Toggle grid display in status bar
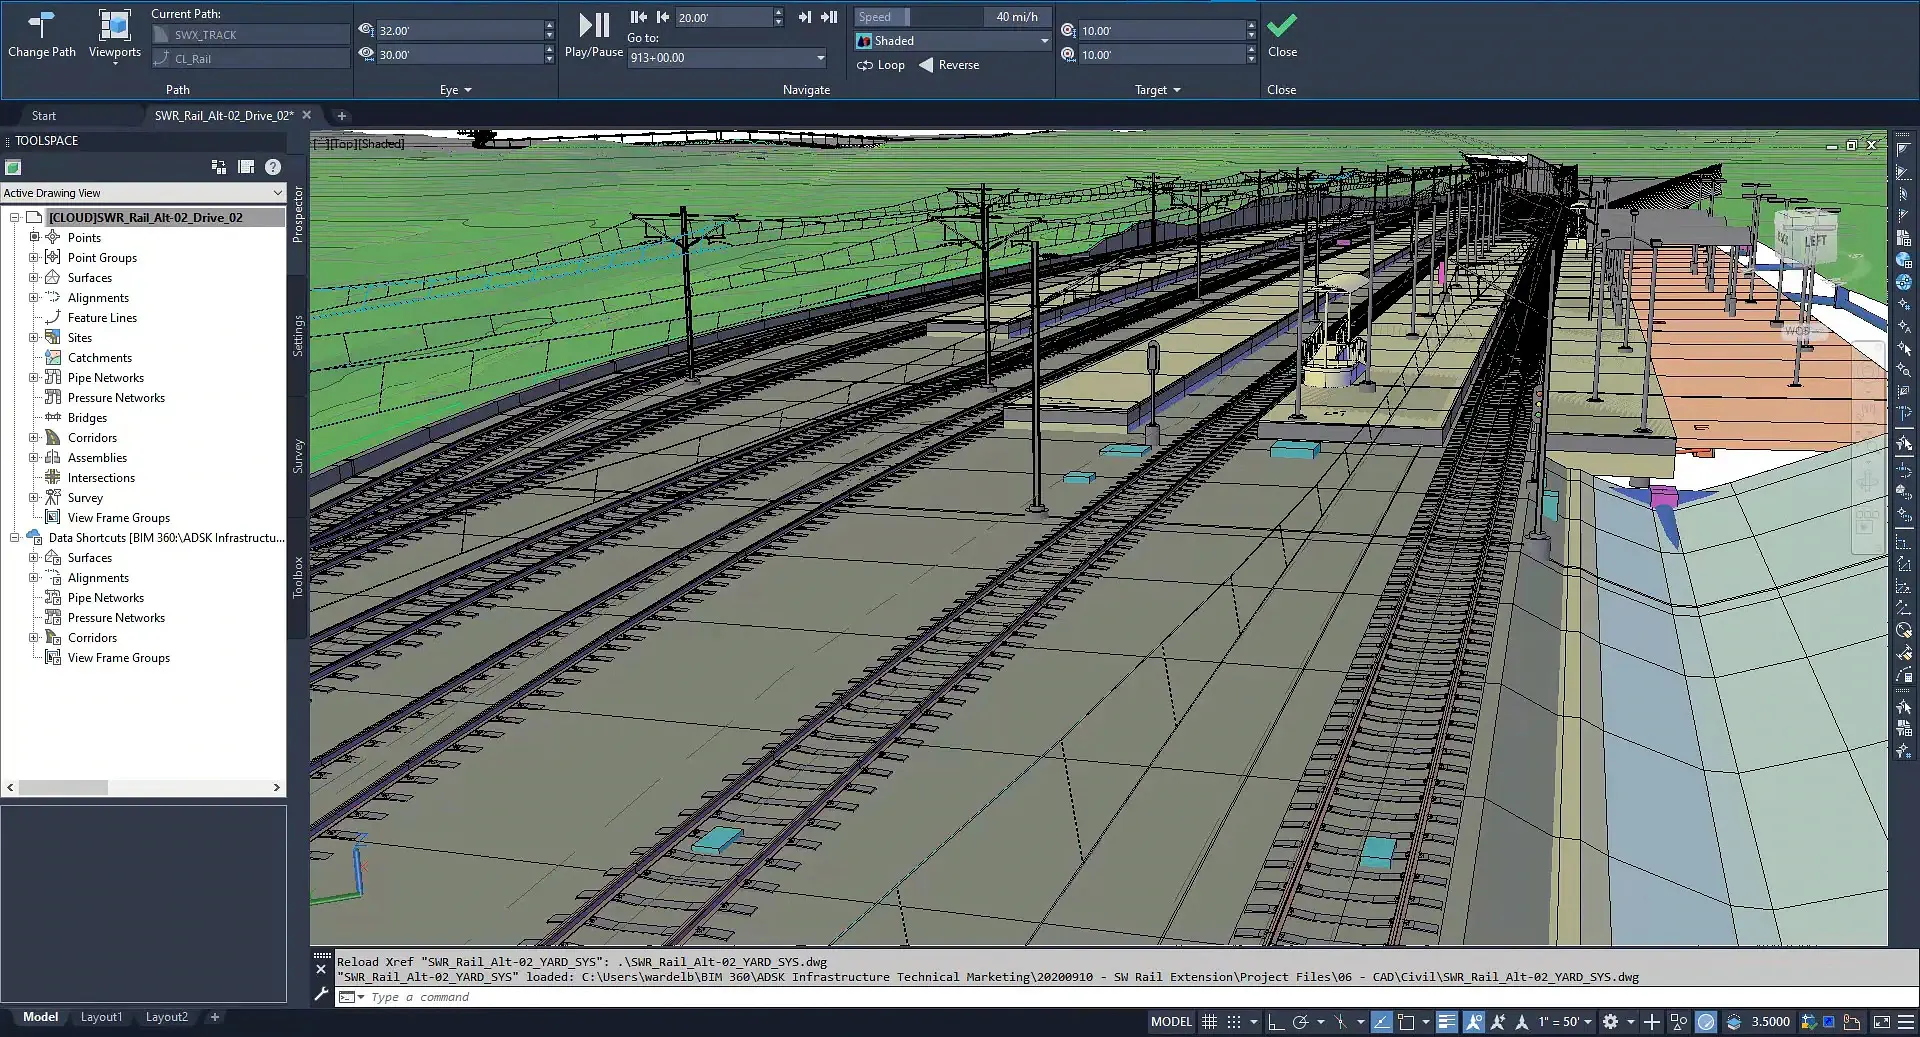The height and width of the screenshot is (1037, 1920). tap(1209, 1021)
